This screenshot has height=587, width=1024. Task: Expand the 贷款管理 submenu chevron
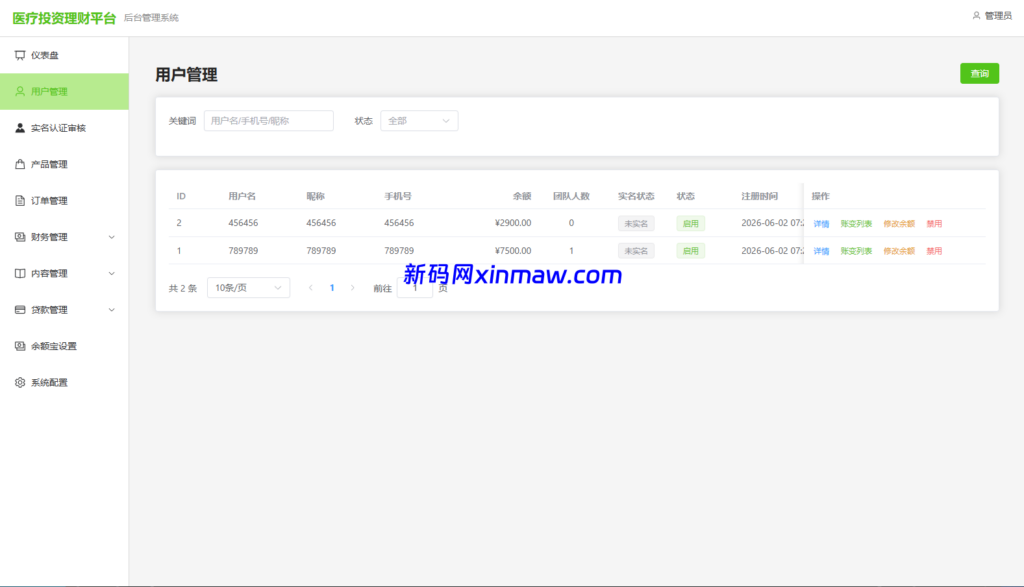[x=112, y=309]
